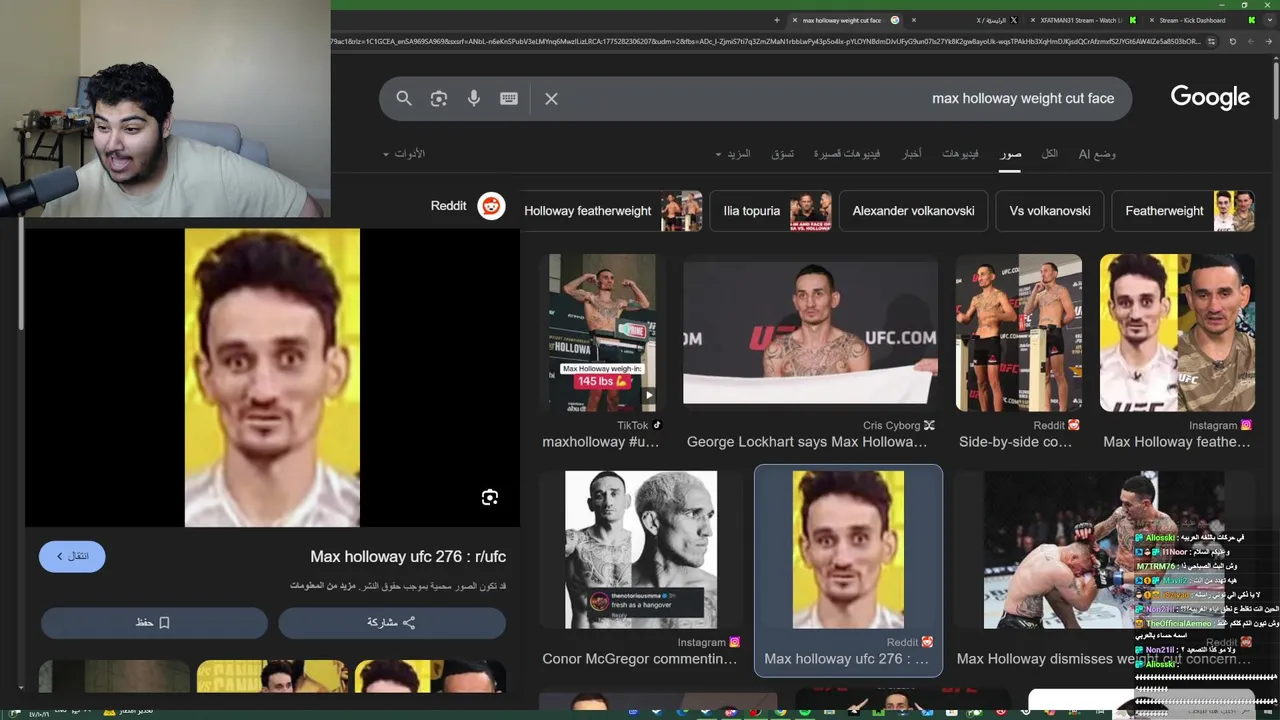Image resolution: width=1280 pixels, height=720 pixels.
Task: Switch to فيديوهات (Videos) tab
Action: pyautogui.click(x=960, y=154)
